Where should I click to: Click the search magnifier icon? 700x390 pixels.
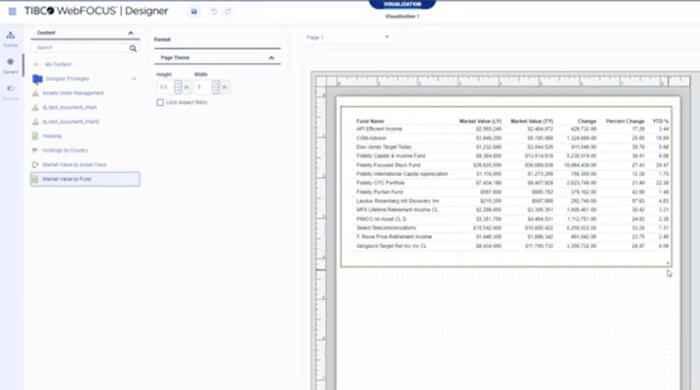pos(133,48)
